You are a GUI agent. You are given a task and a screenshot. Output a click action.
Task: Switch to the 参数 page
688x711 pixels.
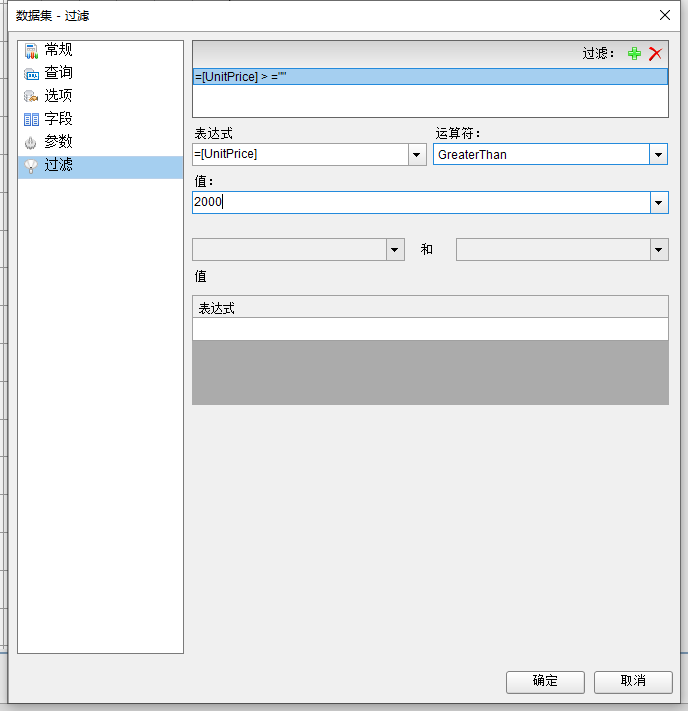(x=58, y=142)
